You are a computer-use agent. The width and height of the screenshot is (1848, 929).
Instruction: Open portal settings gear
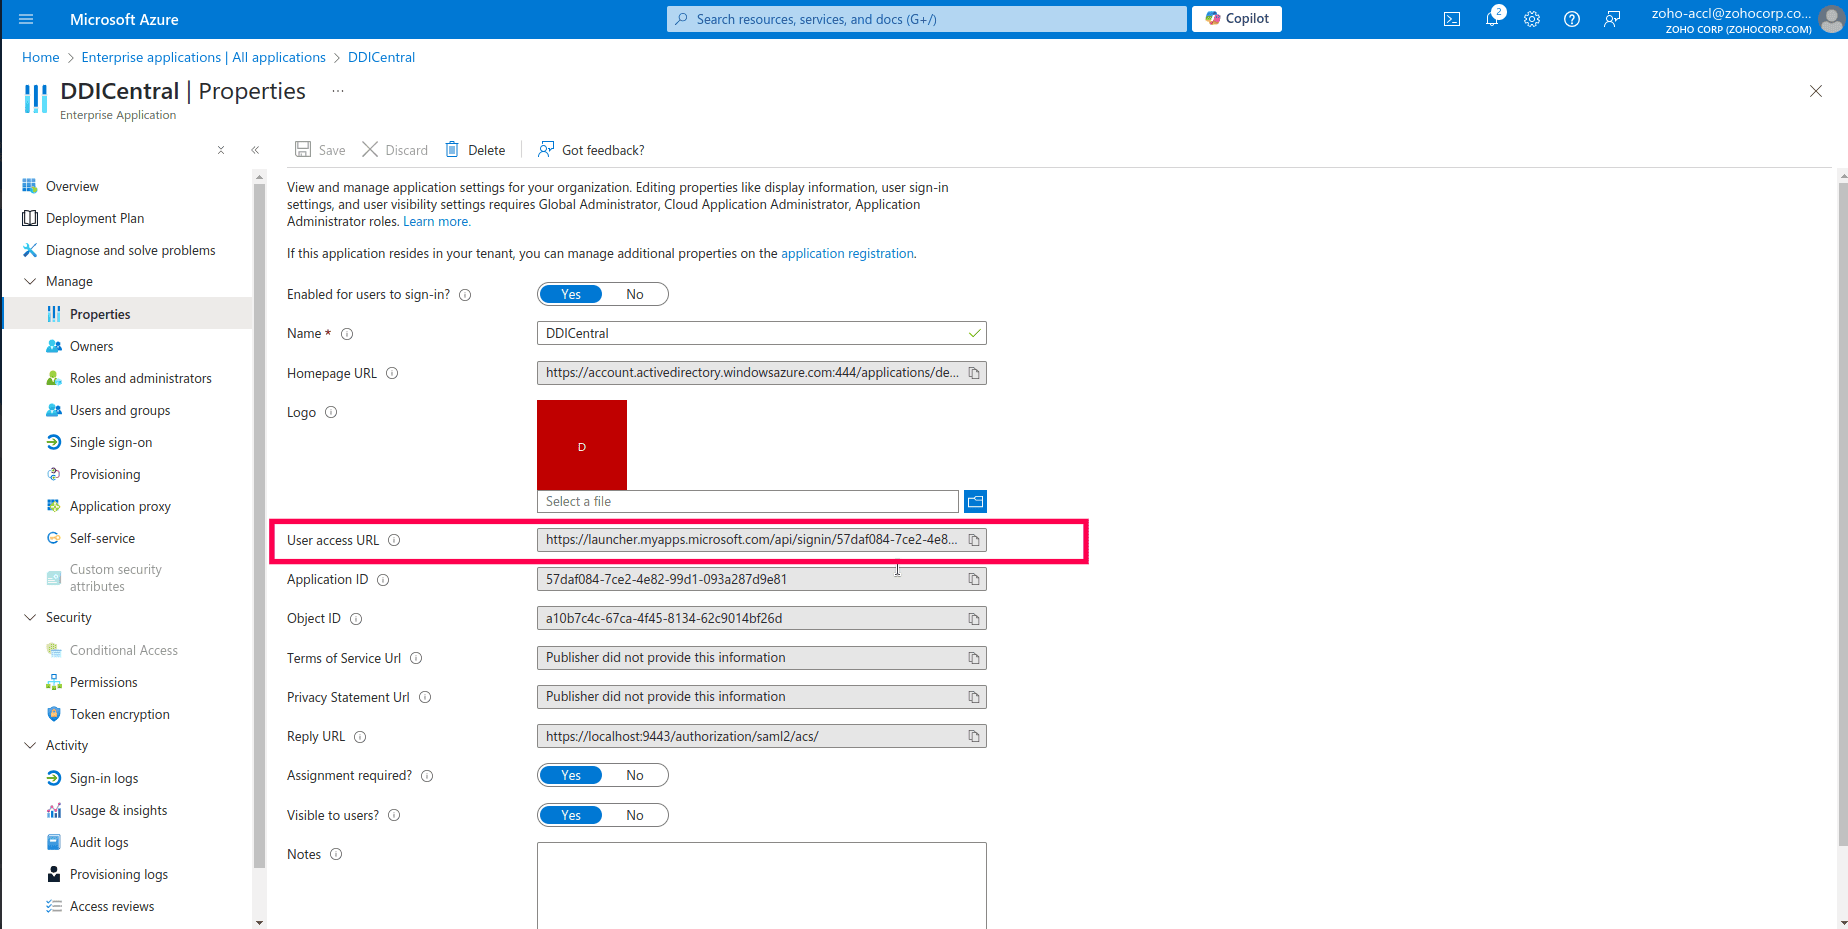1532,19
